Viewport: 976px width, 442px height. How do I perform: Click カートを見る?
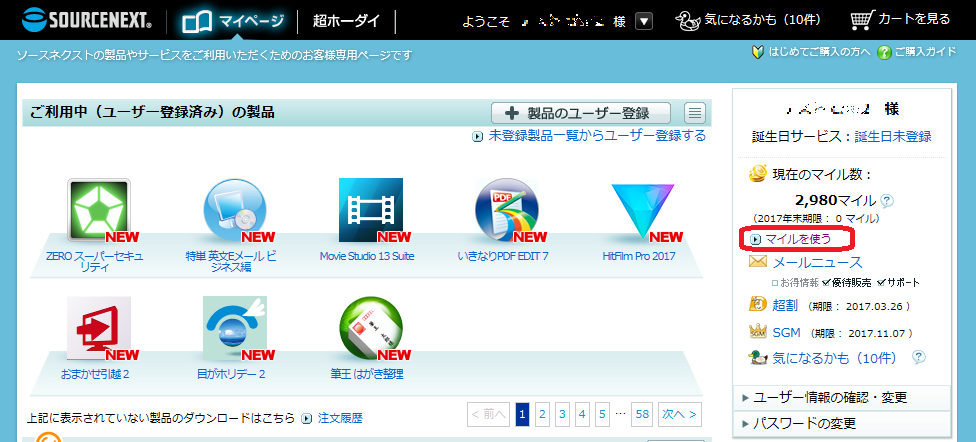tap(914, 20)
